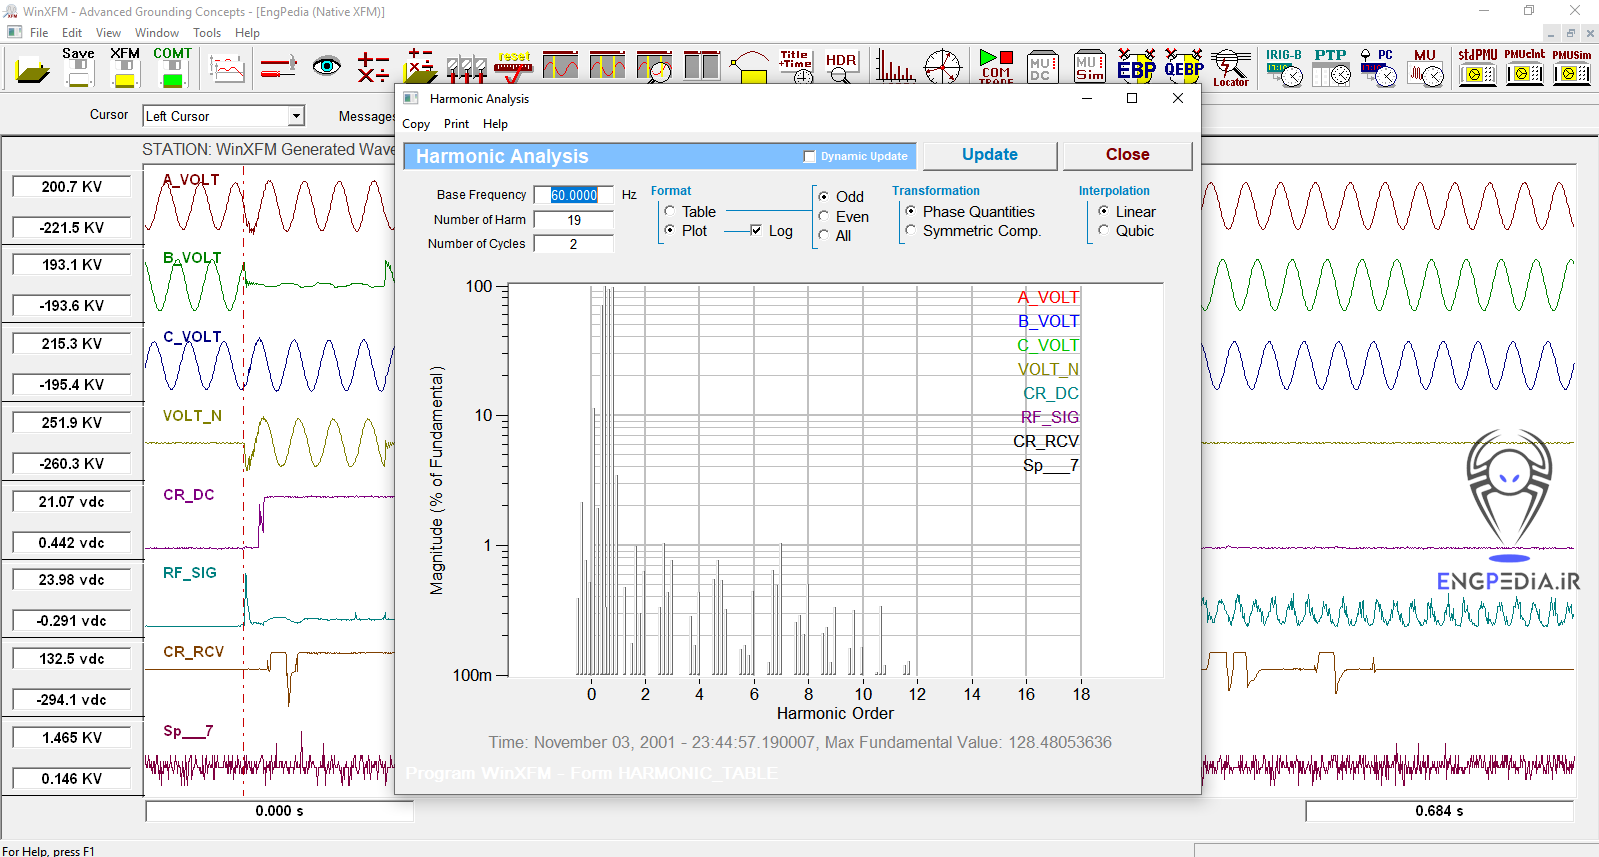Select the Table format radio button
Image resolution: width=1599 pixels, height=857 pixels.
click(x=669, y=211)
